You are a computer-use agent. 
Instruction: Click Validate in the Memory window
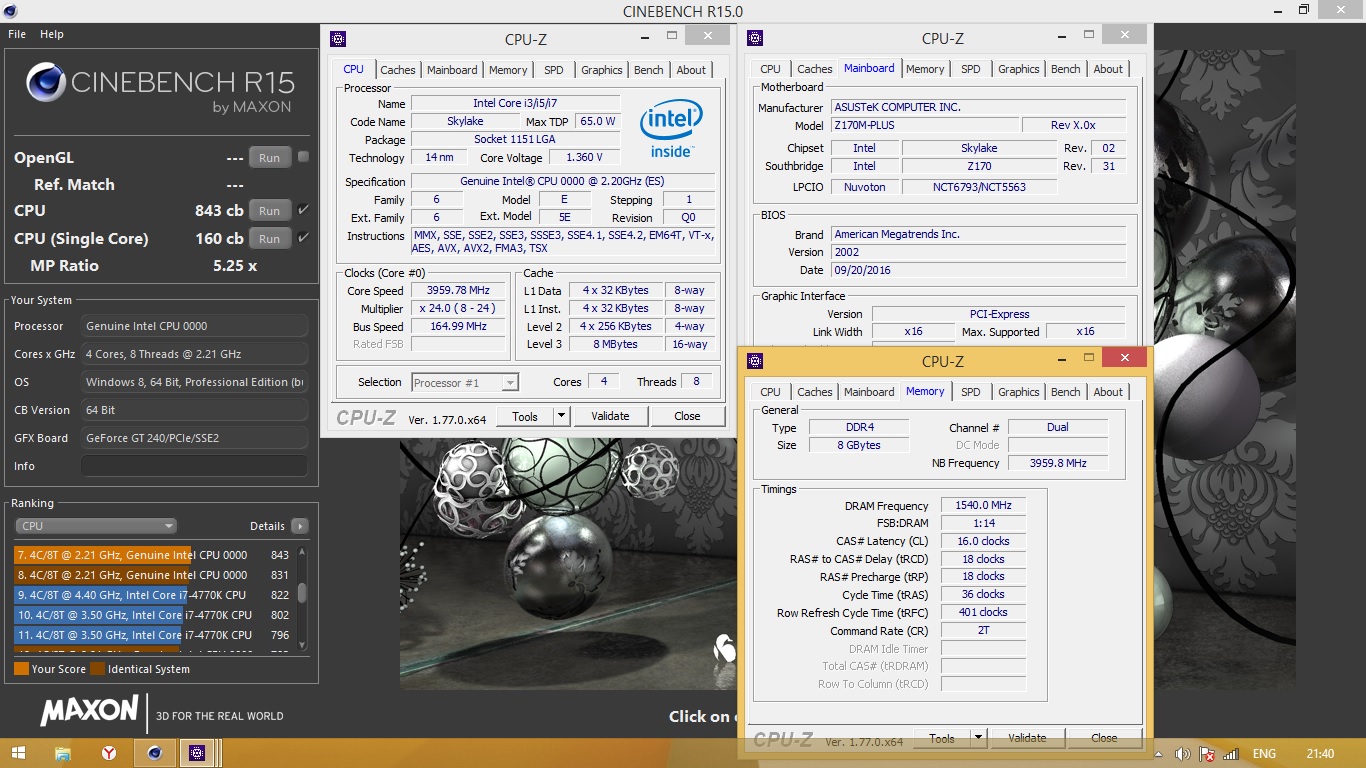(x=1027, y=738)
